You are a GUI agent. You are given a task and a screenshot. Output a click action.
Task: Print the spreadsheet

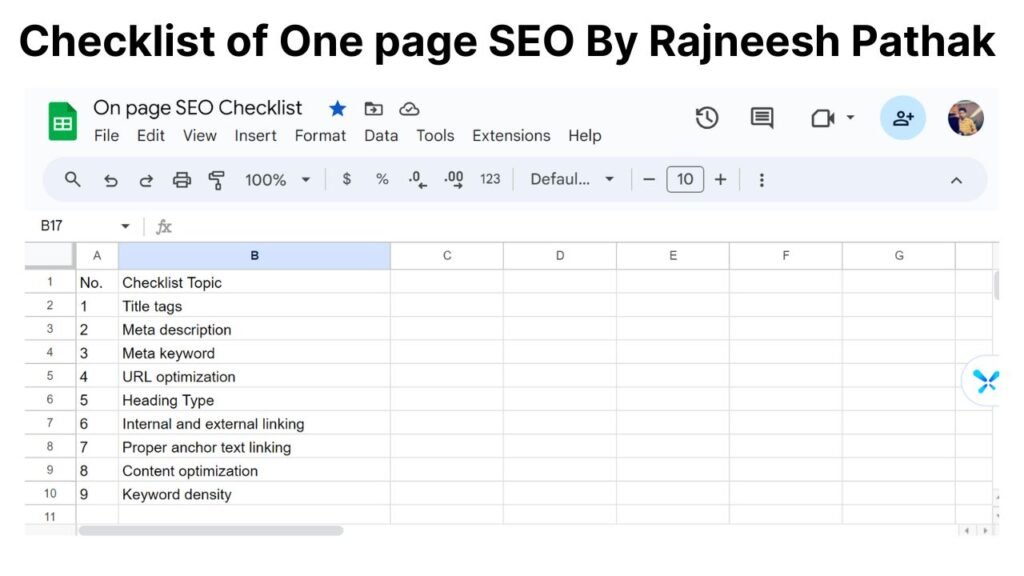[x=182, y=180]
